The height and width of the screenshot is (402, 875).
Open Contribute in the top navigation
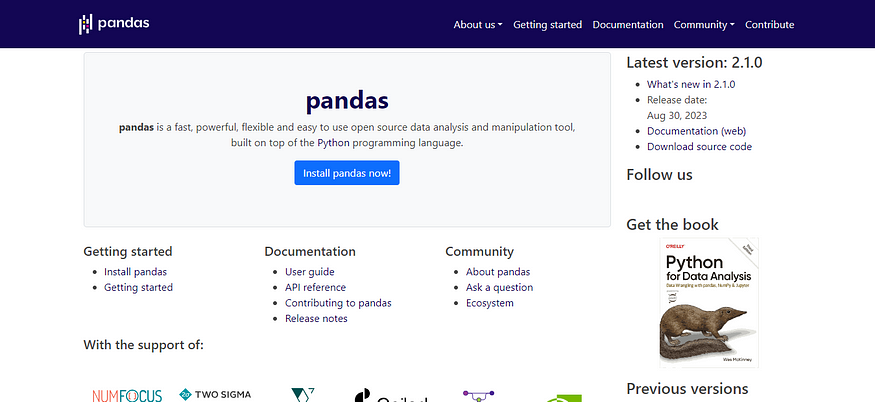[x=769, y=25]
